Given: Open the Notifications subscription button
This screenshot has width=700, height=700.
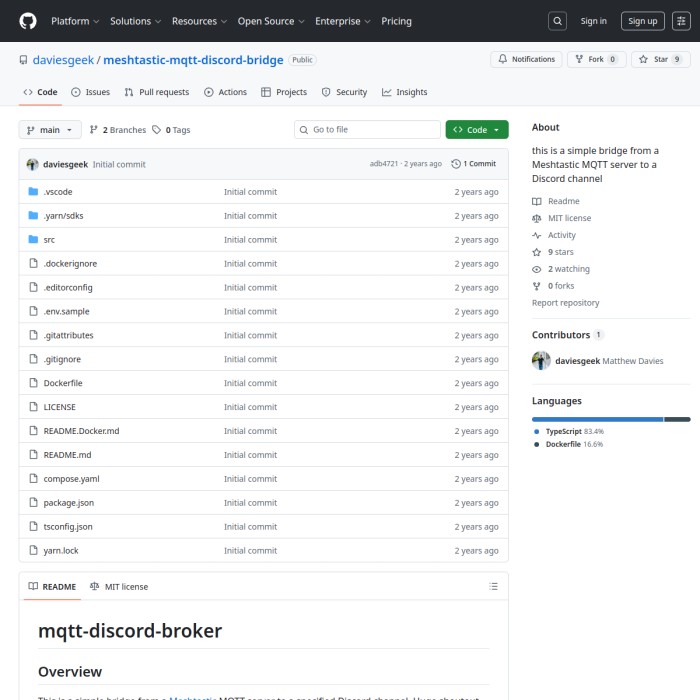Looking at the screenshot, I should click(526, 60).
